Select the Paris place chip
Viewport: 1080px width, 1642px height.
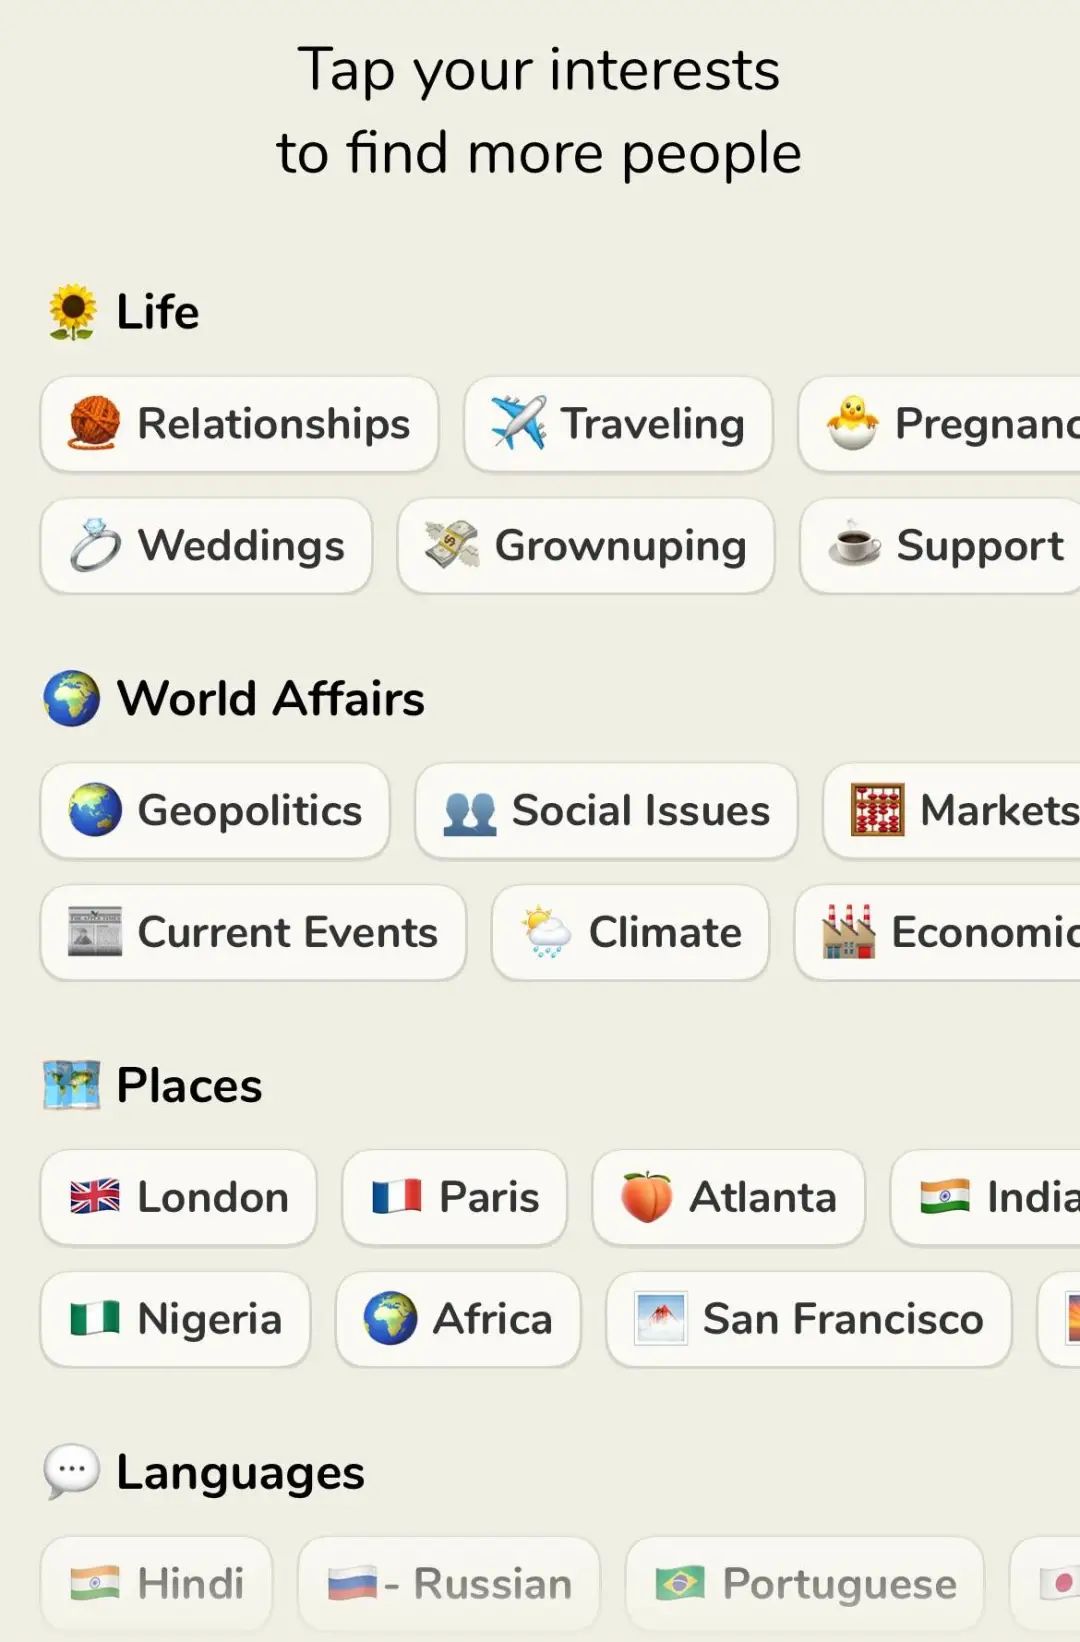click(455, 1197)
